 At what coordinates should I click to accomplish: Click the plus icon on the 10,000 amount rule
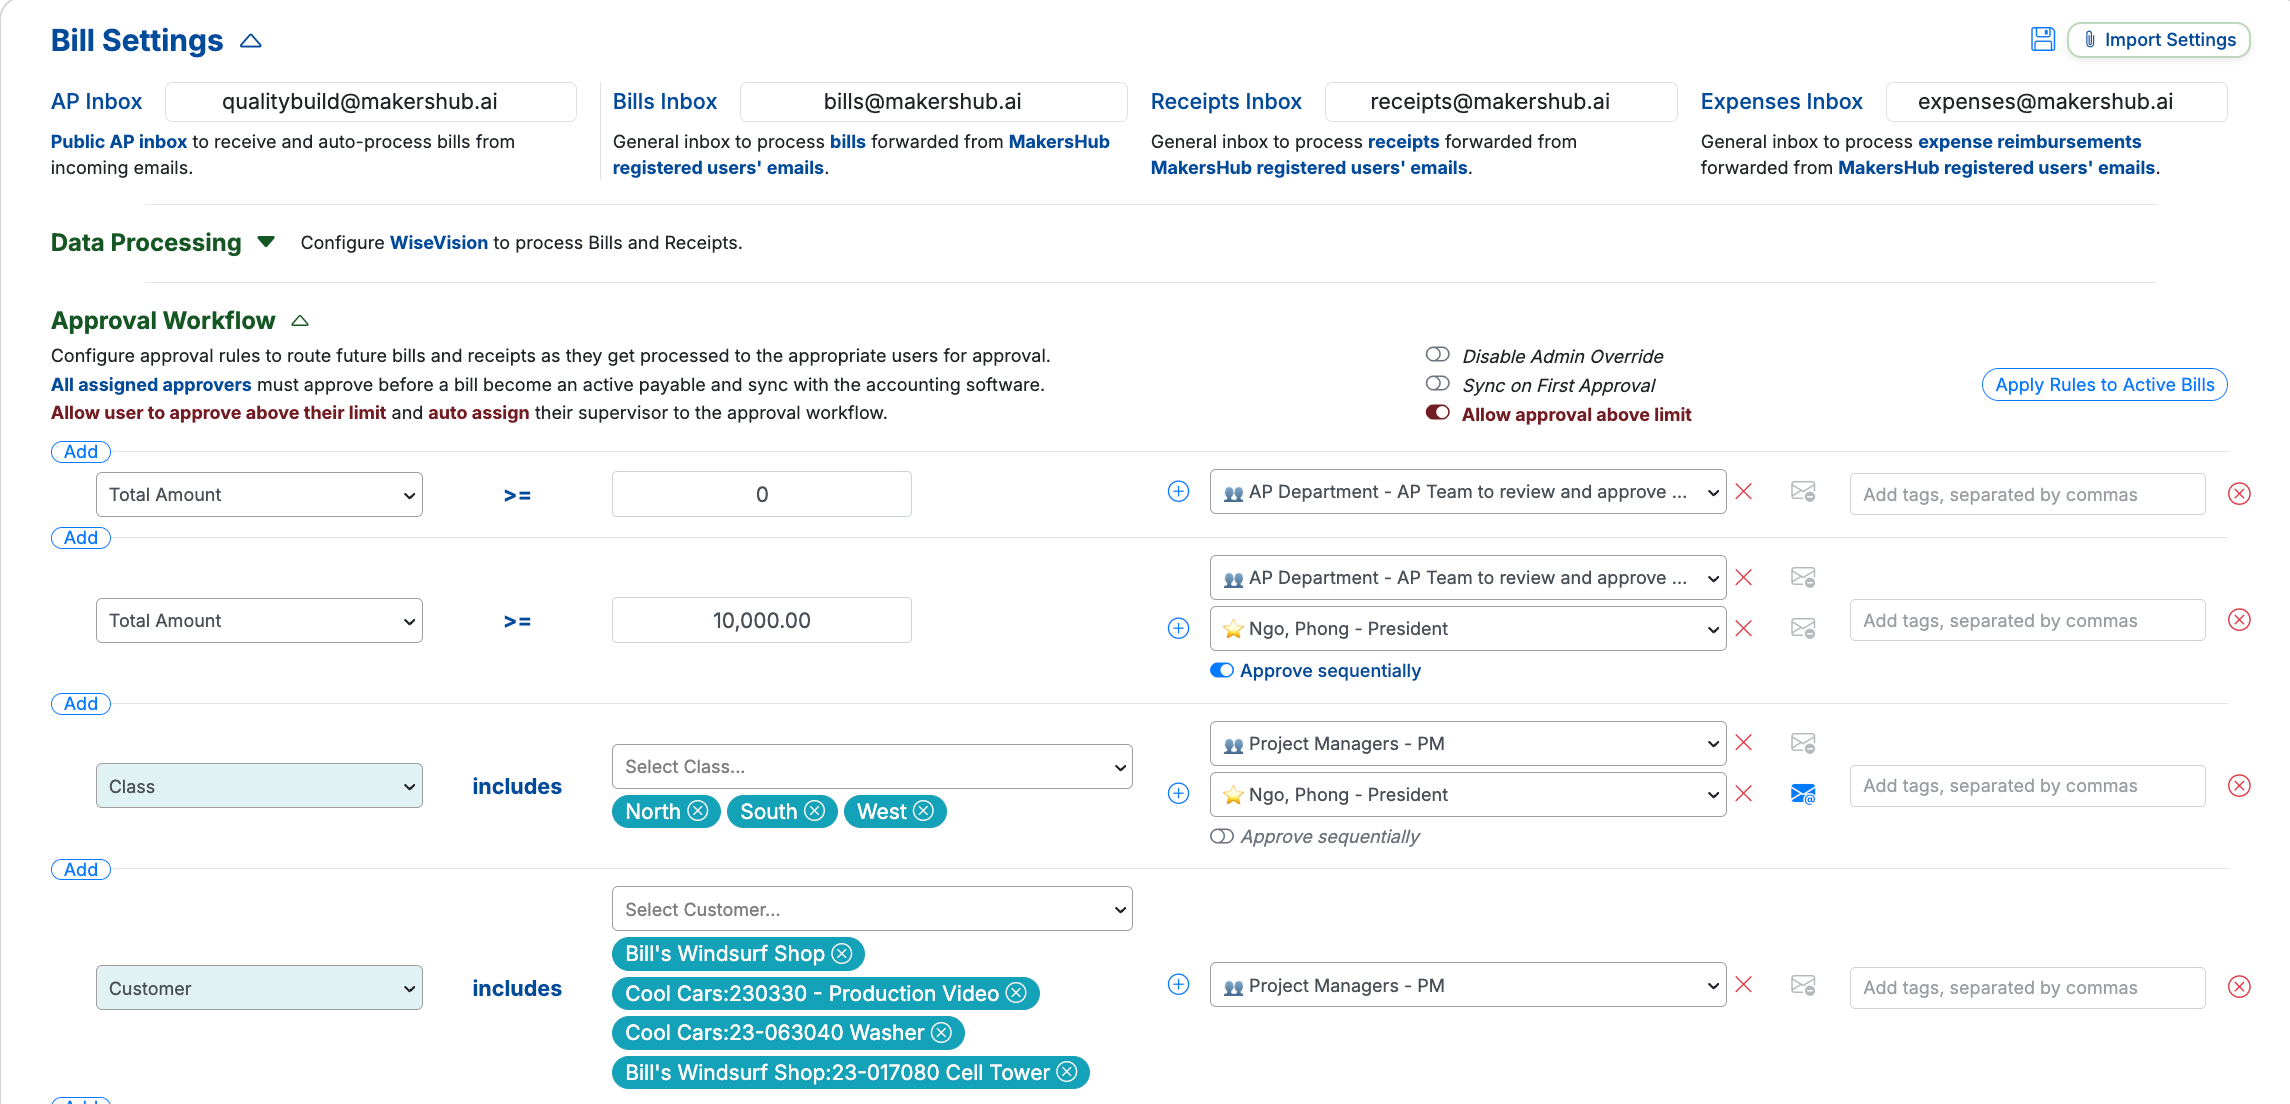click(x=1178, y=628)
